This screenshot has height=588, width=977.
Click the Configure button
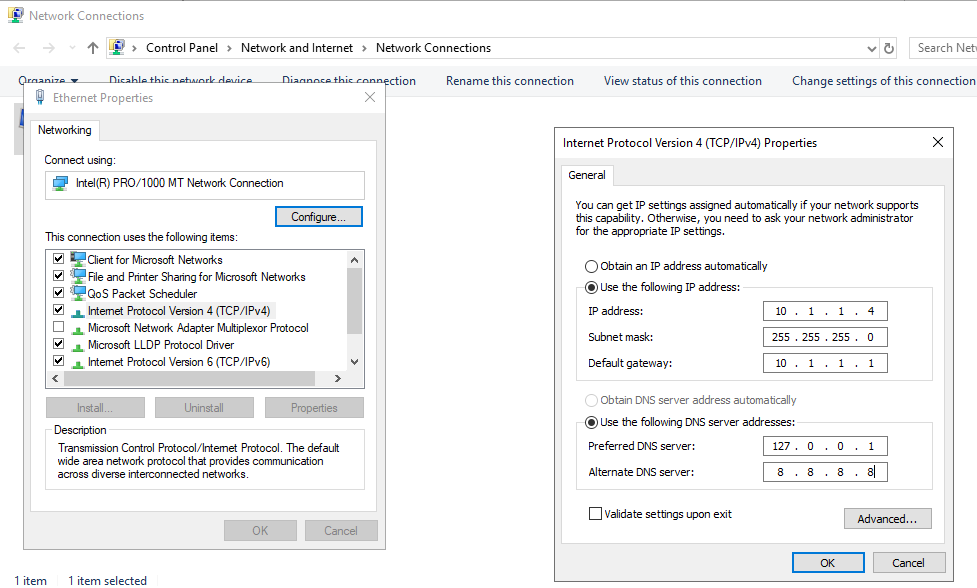pyautogui.click(x=318, y=216)
